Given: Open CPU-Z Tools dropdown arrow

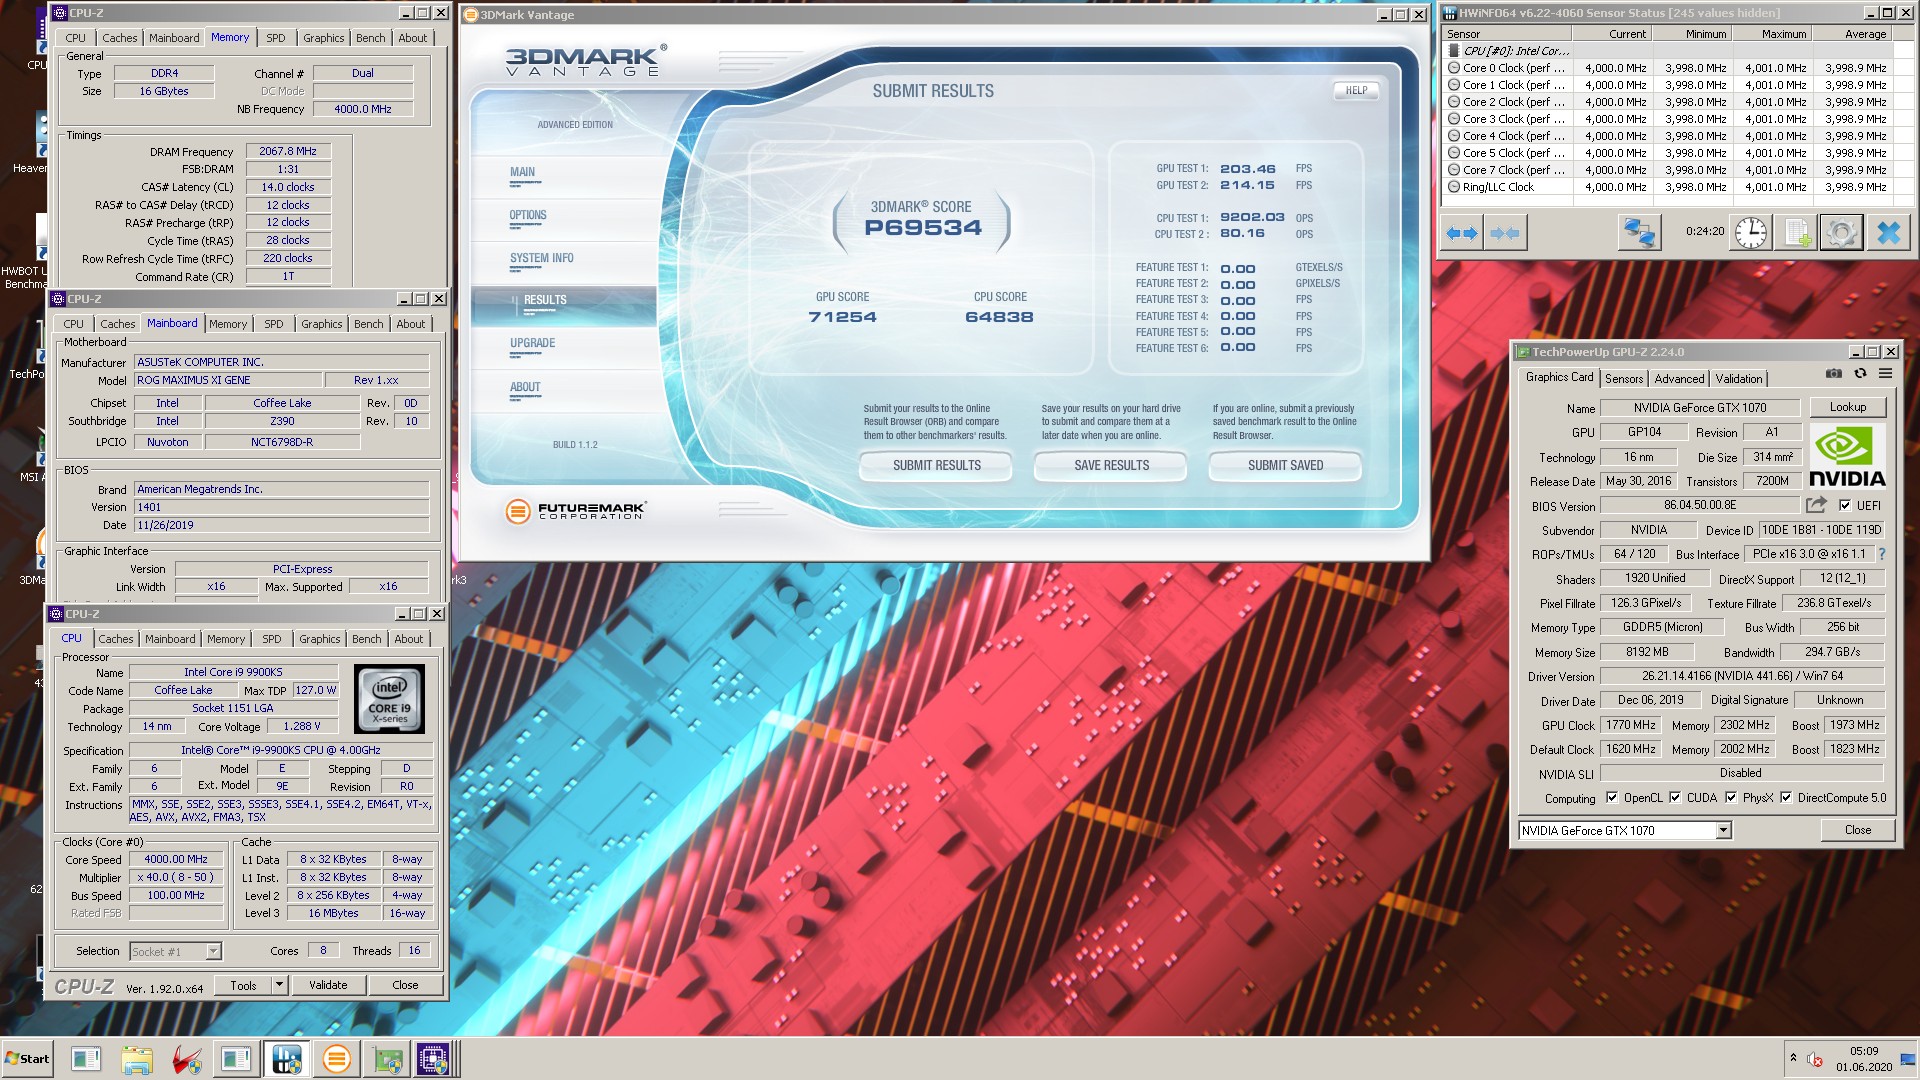Looking at the screenshot, I should 279,985.
